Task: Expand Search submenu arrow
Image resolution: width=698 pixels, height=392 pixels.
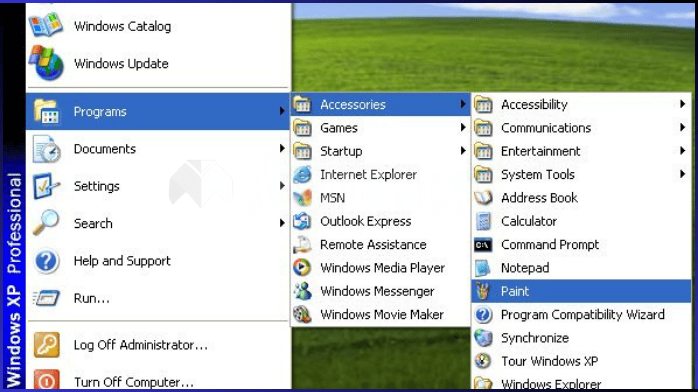Action: 282,223
